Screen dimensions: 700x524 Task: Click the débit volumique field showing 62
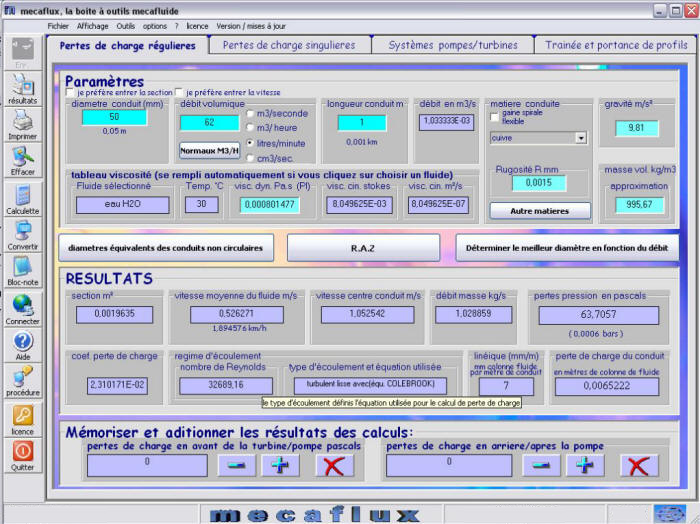coord(209,123)
